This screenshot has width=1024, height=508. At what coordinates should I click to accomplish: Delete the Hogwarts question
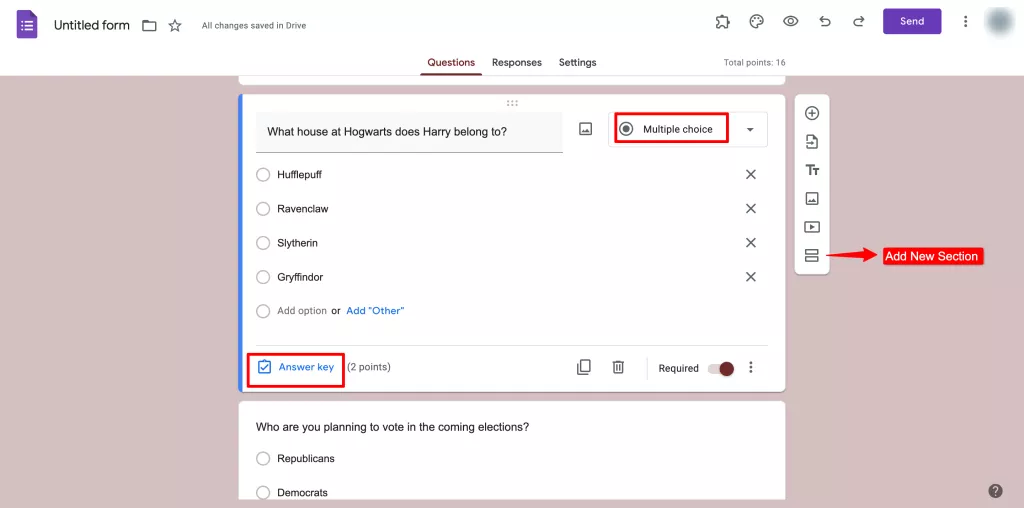618,368
